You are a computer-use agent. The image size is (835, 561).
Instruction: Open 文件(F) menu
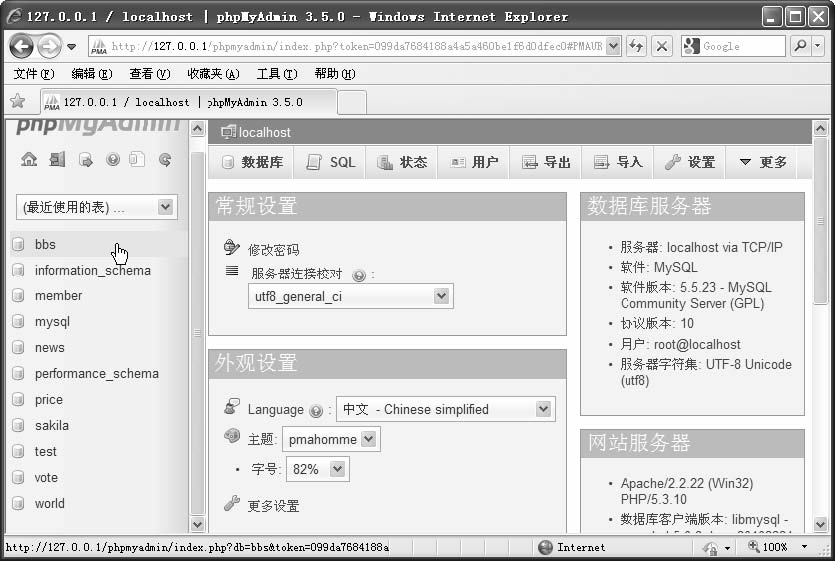[x=34, y=74]
